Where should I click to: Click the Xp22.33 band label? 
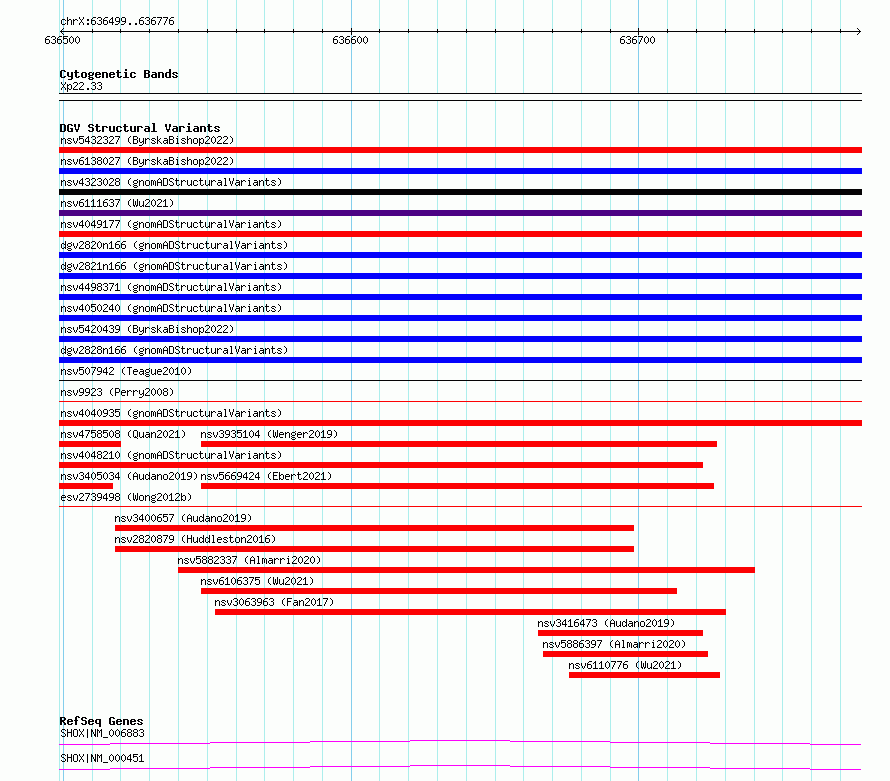coord(81,86)
